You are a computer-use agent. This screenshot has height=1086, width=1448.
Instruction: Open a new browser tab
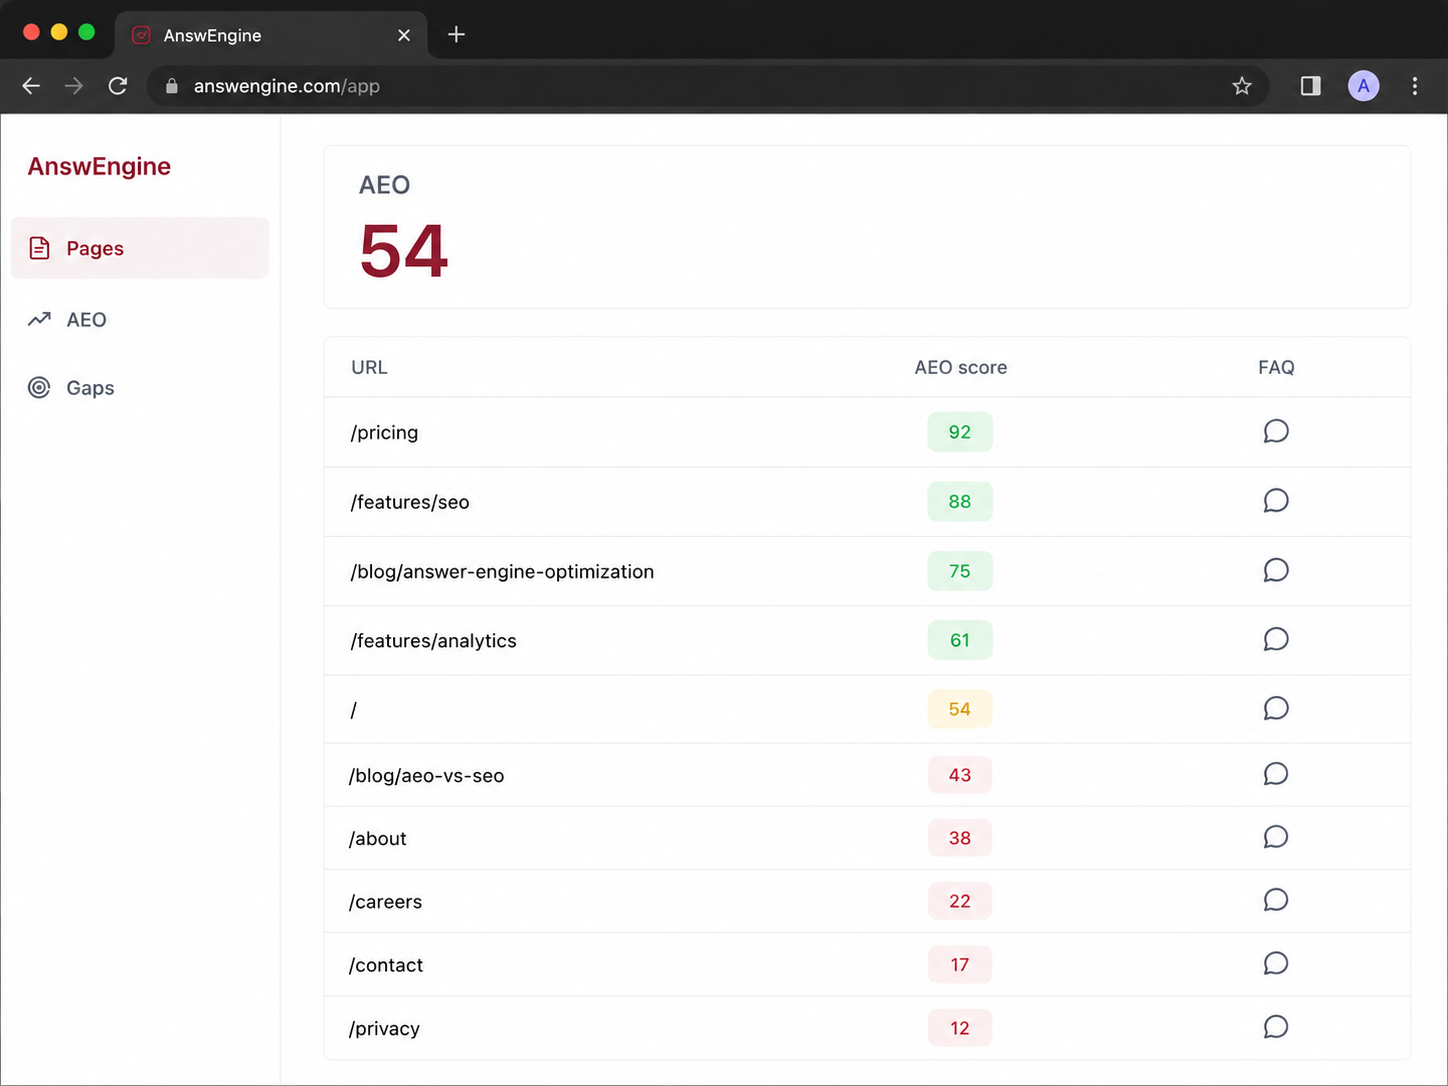coord(456,34)
